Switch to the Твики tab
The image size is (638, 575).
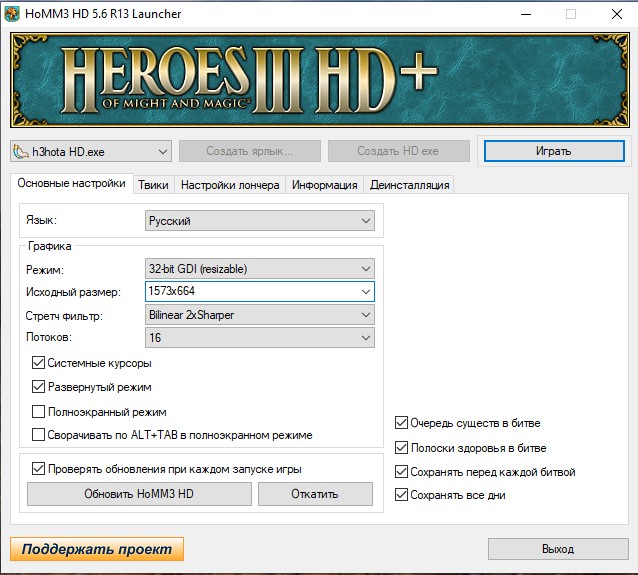point(153,185)
